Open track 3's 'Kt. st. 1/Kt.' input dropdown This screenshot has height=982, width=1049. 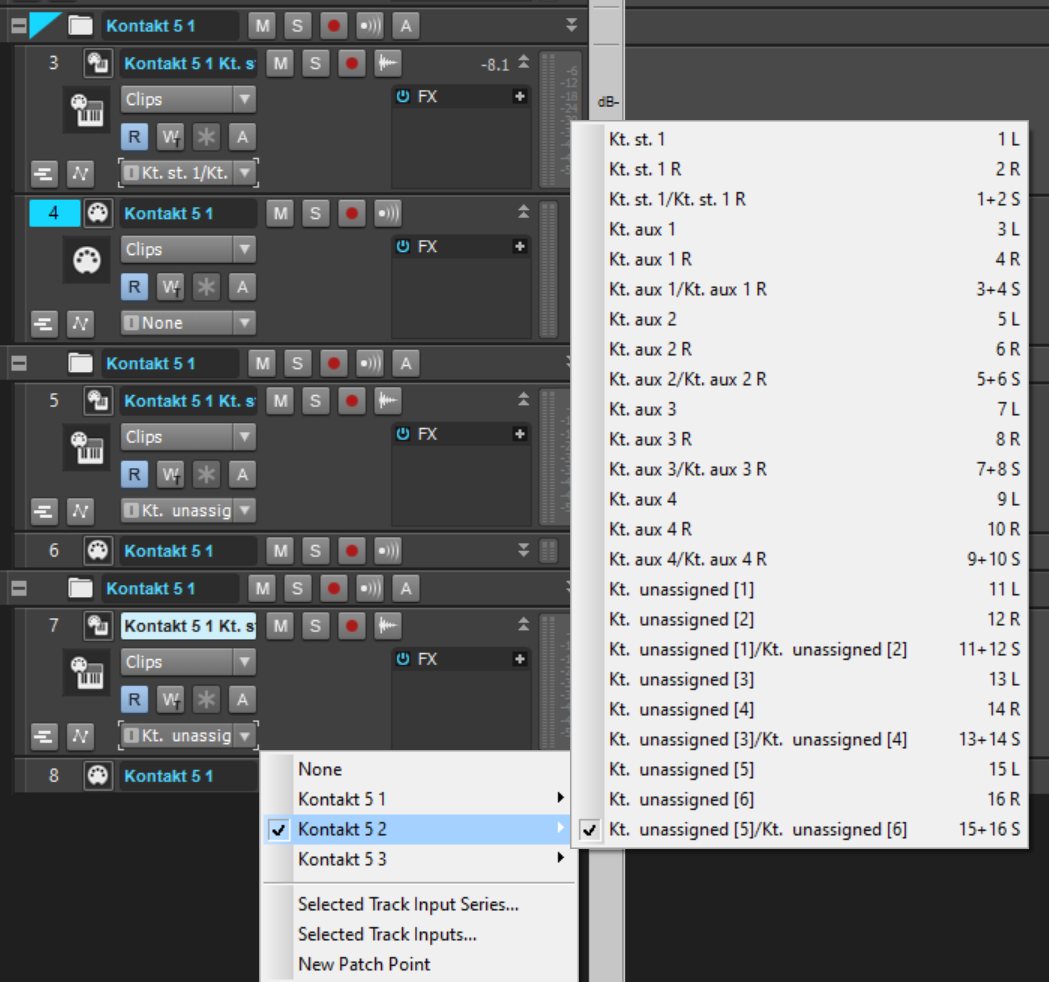[188, 173]
